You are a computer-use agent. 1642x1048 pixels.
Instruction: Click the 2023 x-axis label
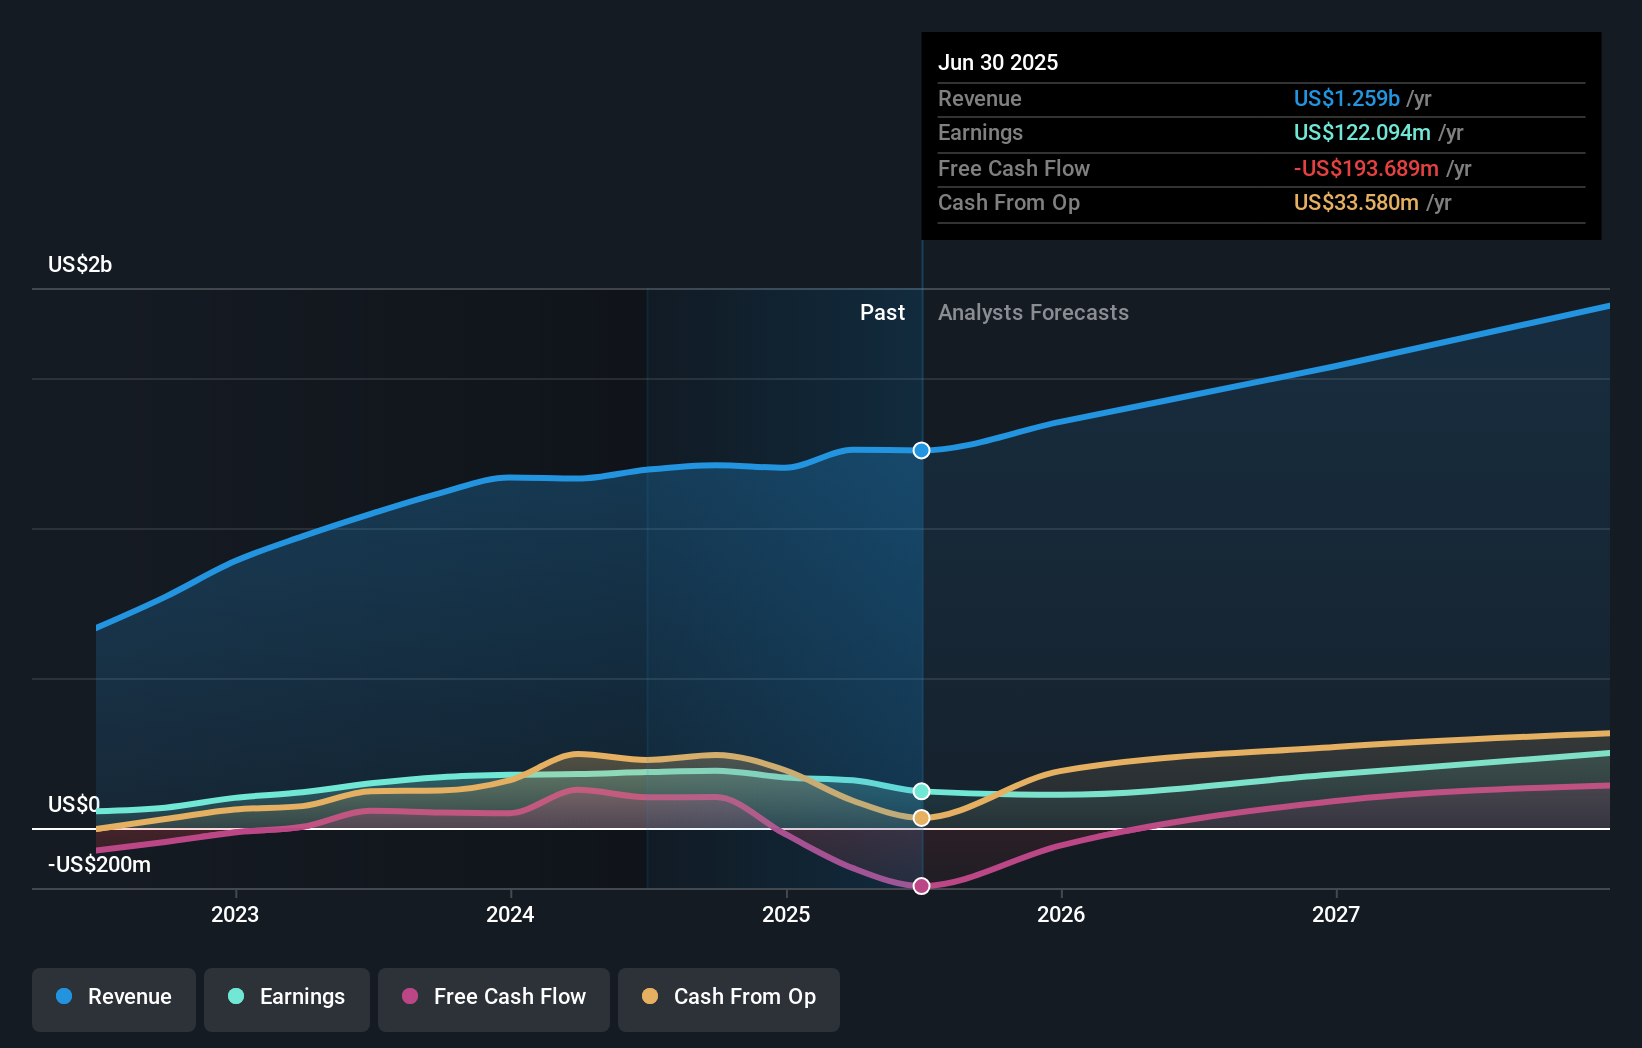coord(235,915)
